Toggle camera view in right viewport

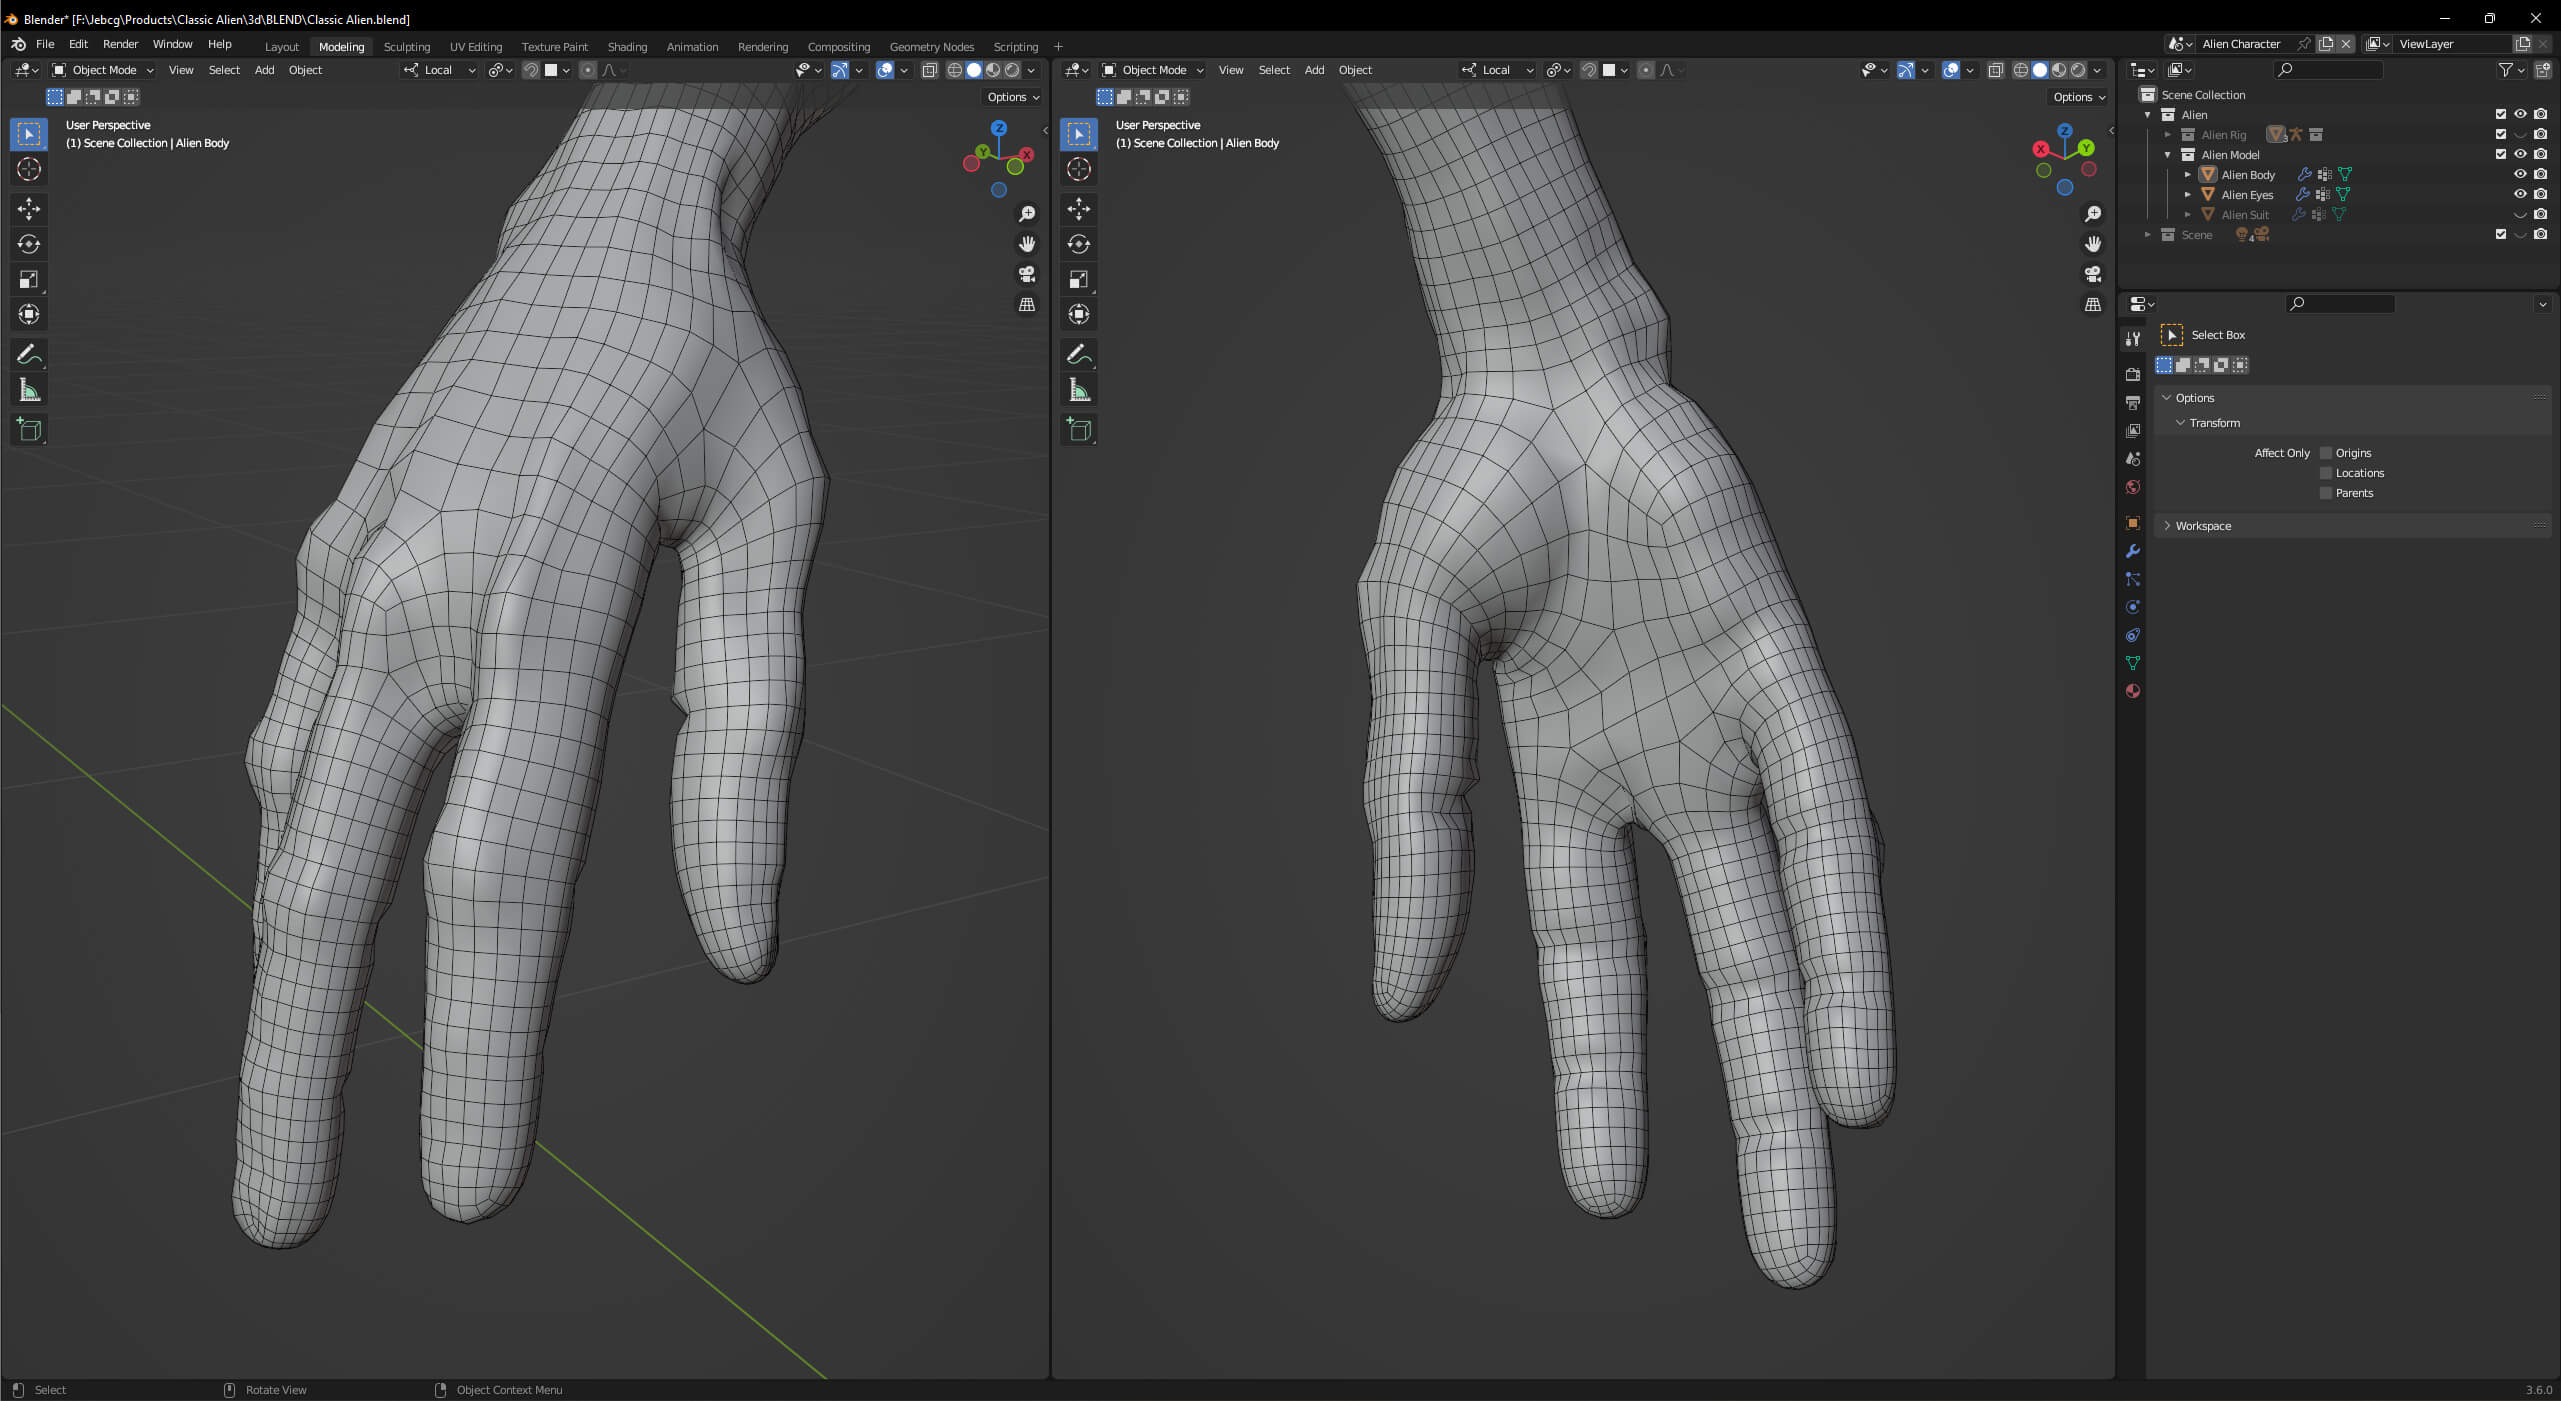point(2092,274)
